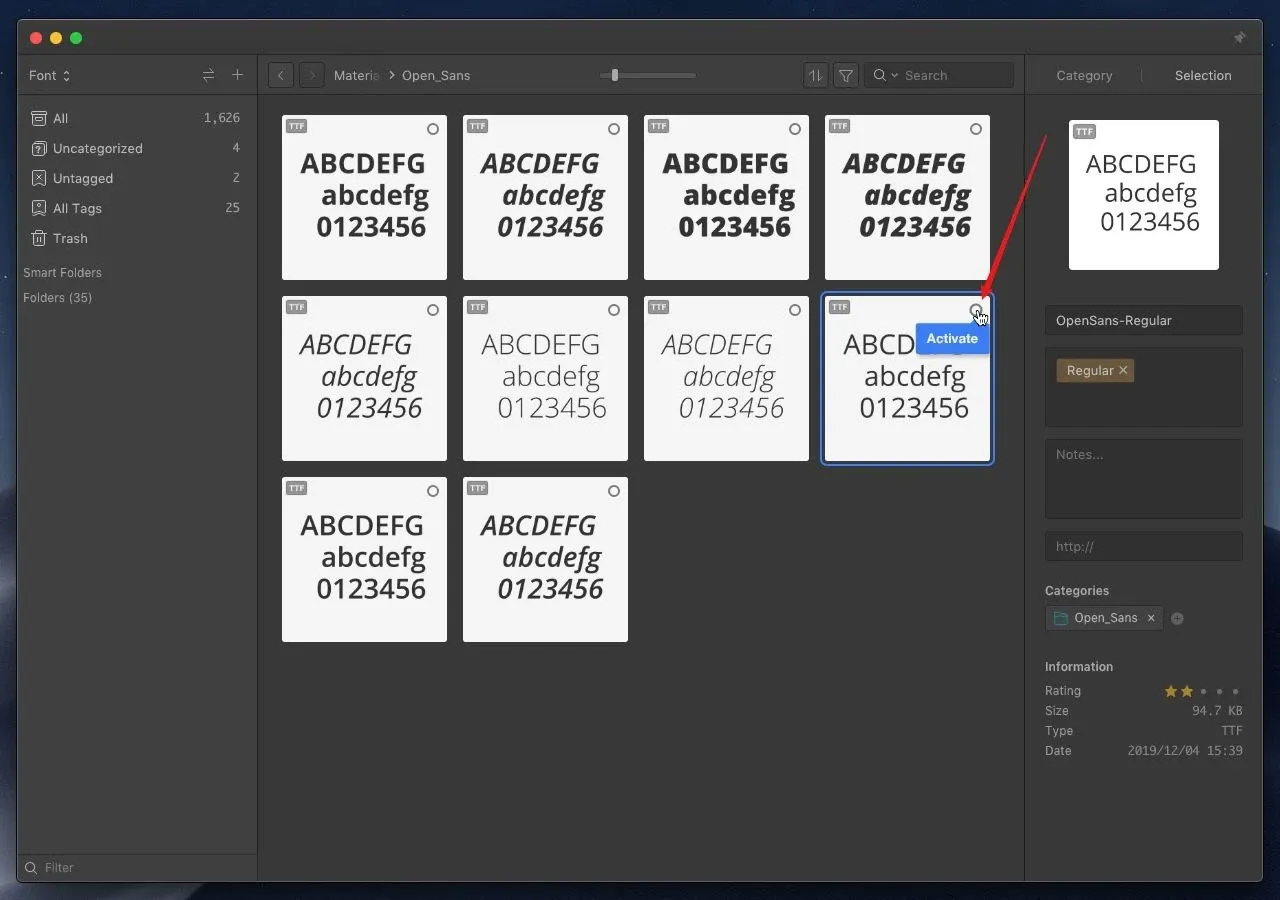The height and width of the screenshot is (900, 1280).
Task: Open the Trash in the sidebar
Action: pos(70,238)
